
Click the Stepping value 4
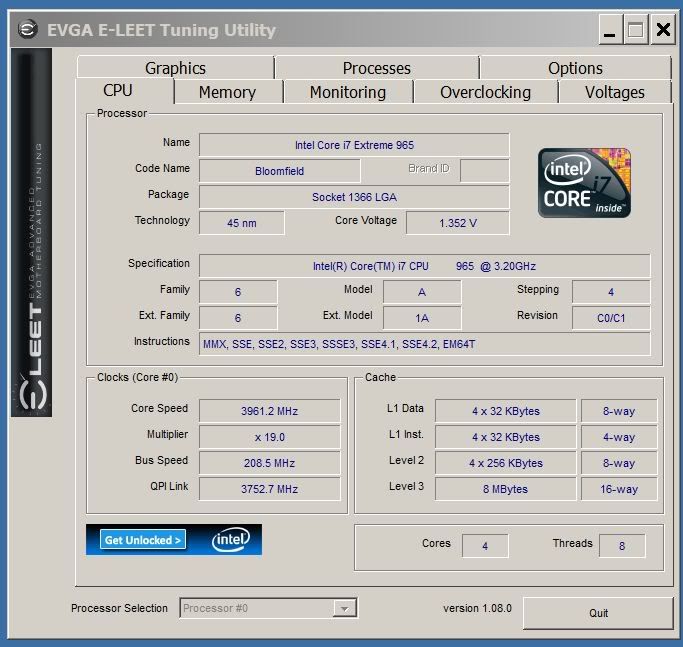click(x=611, y=292)
